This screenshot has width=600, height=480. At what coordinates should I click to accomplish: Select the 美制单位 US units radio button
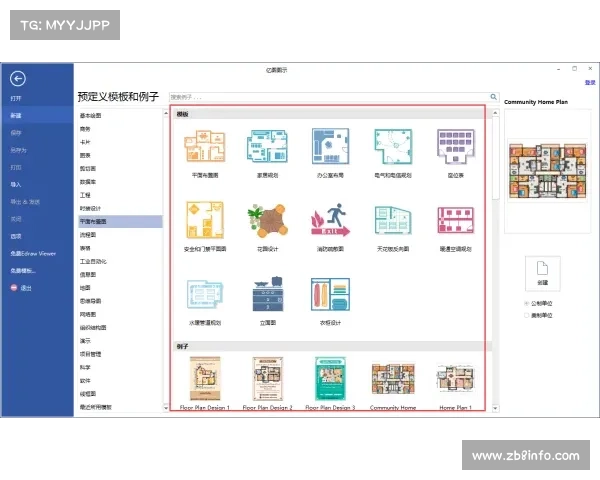pyautogui.click(x=527, y=315)
